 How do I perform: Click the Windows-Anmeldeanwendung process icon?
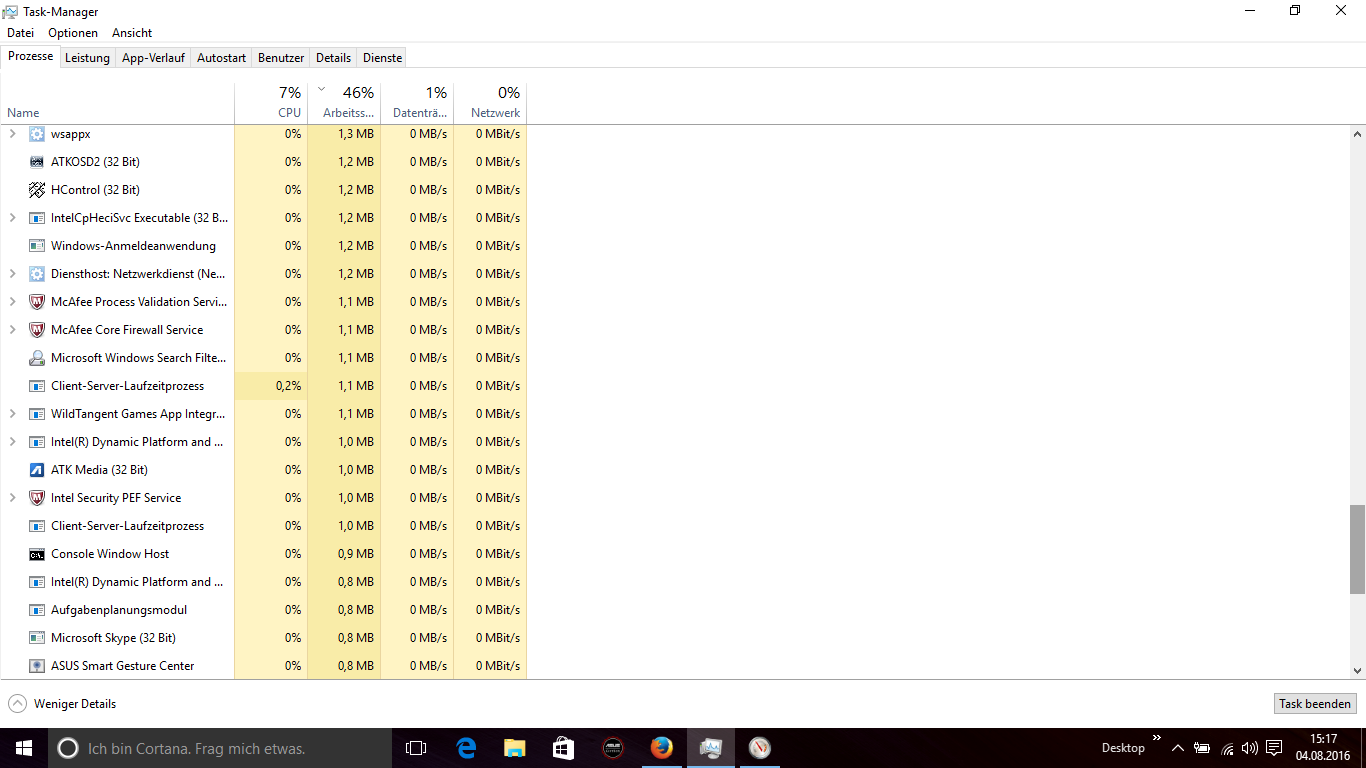37,246
